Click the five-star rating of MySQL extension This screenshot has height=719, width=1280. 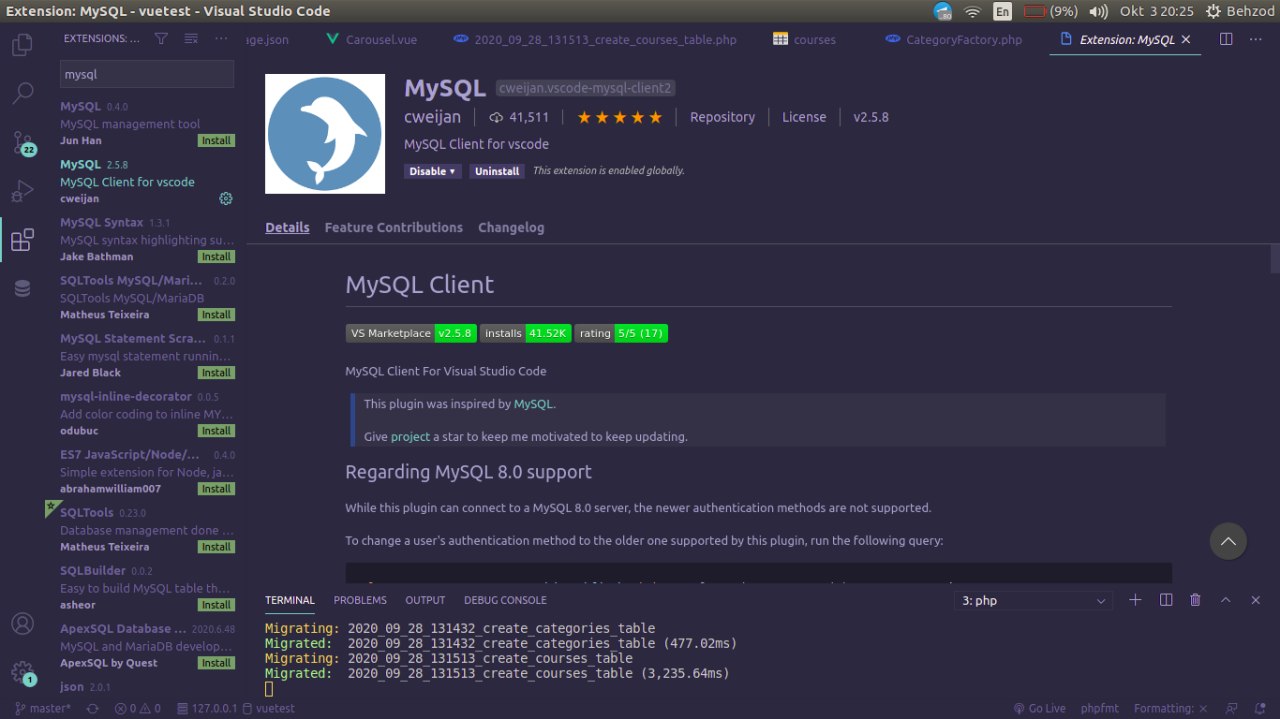point(619,118)
